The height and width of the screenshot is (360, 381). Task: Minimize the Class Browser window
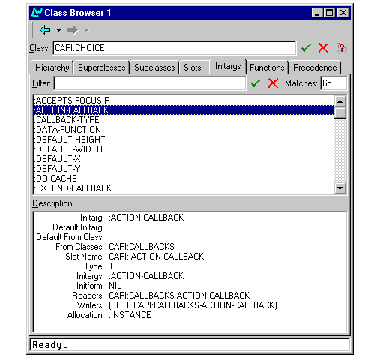[317, 13]
